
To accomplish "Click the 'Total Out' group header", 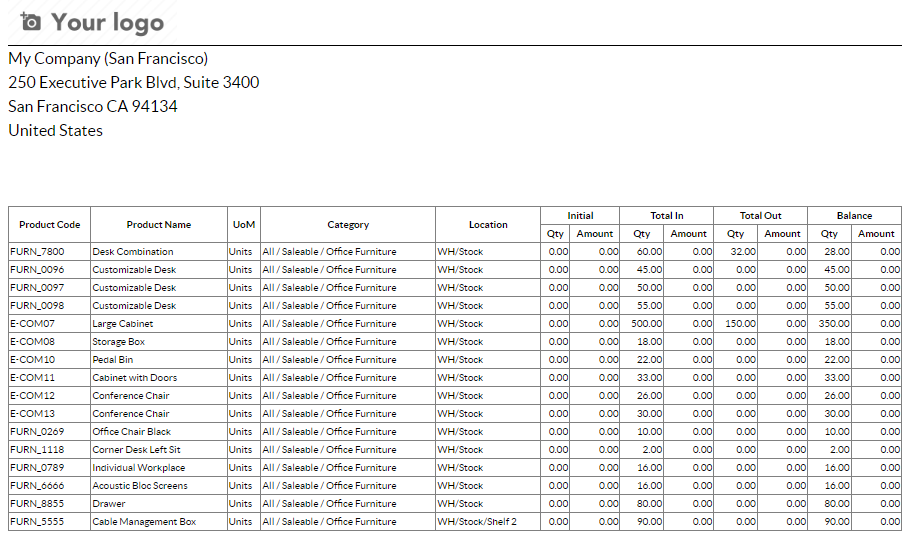I will point(760,216).
